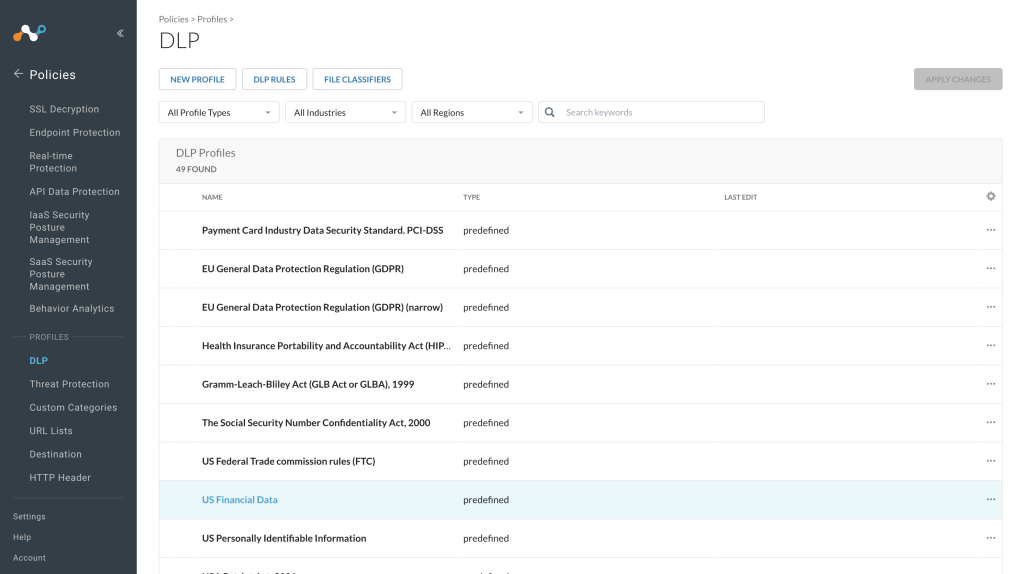
Task: Open Real-time Protection in sidebar
Action: [53, 162]
